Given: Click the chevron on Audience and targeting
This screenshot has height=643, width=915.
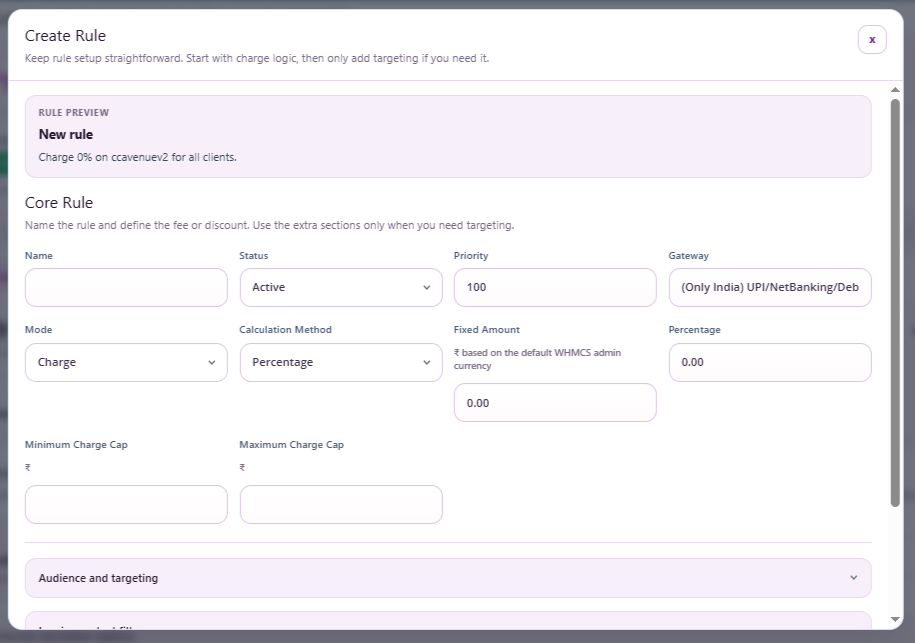Looking at the screenshot, I should 854,578.
